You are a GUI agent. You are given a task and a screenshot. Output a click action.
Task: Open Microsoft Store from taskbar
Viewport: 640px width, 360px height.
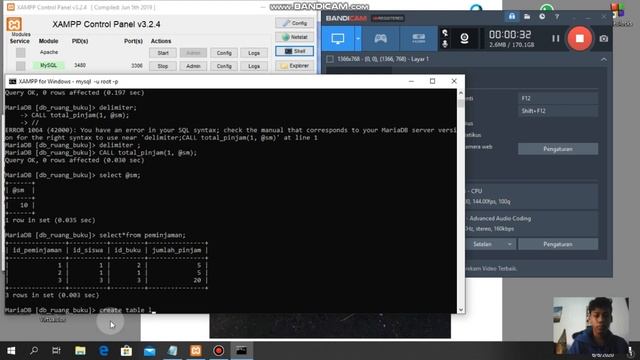(x=127, y=351)
